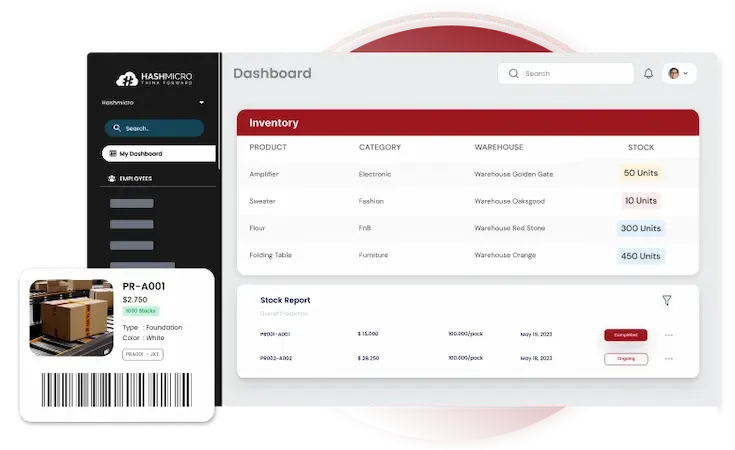Click the Stock Report heading
This screenshot has height=450, width=735.
click(x=285, y=300)
